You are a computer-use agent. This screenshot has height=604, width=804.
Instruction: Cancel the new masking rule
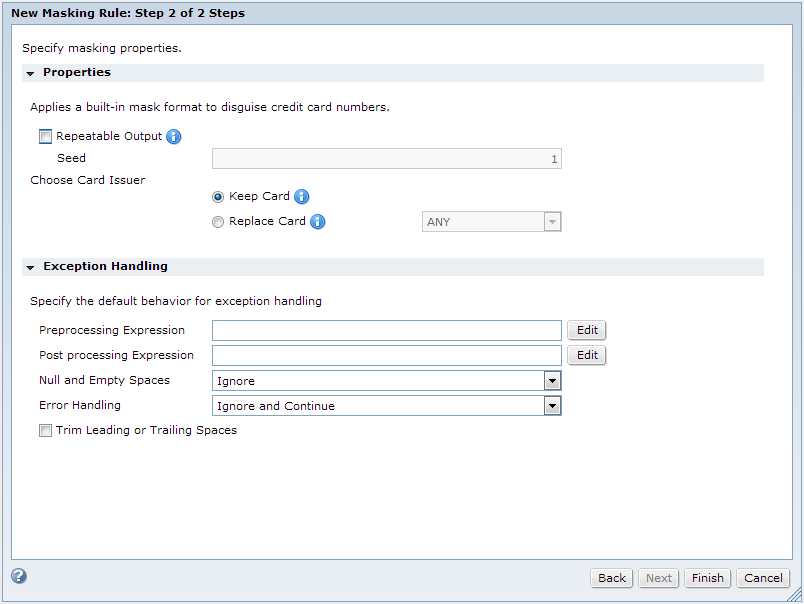763,578
